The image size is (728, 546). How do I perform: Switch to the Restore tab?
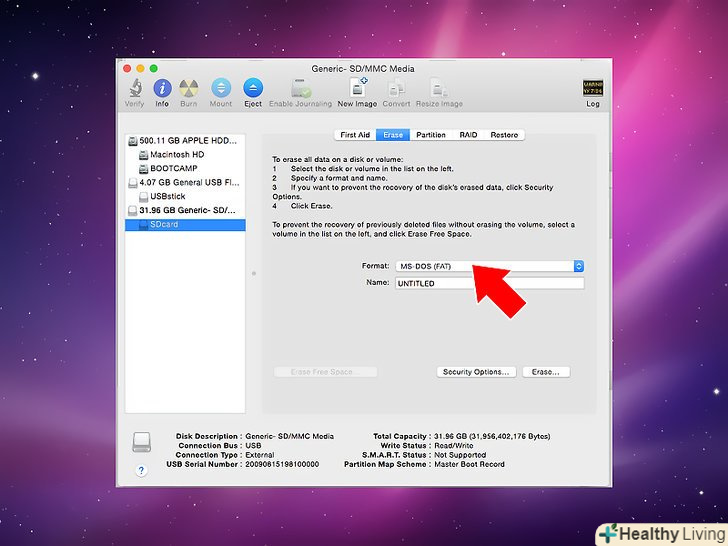[504, 135]
